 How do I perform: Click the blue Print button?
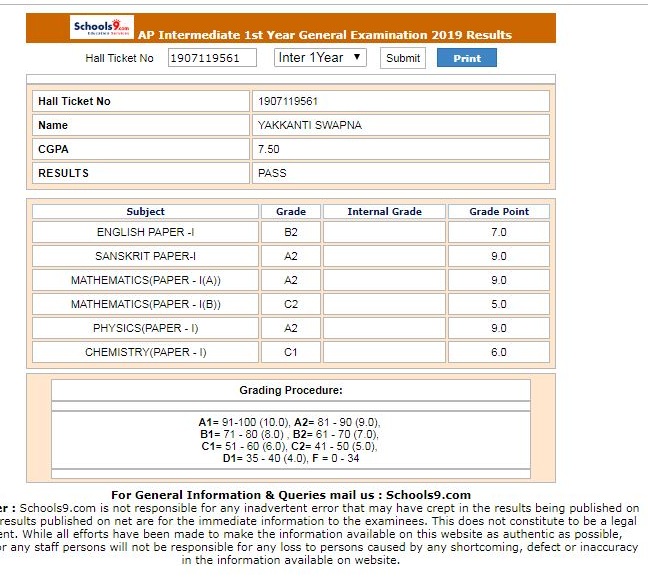[467, 58]
